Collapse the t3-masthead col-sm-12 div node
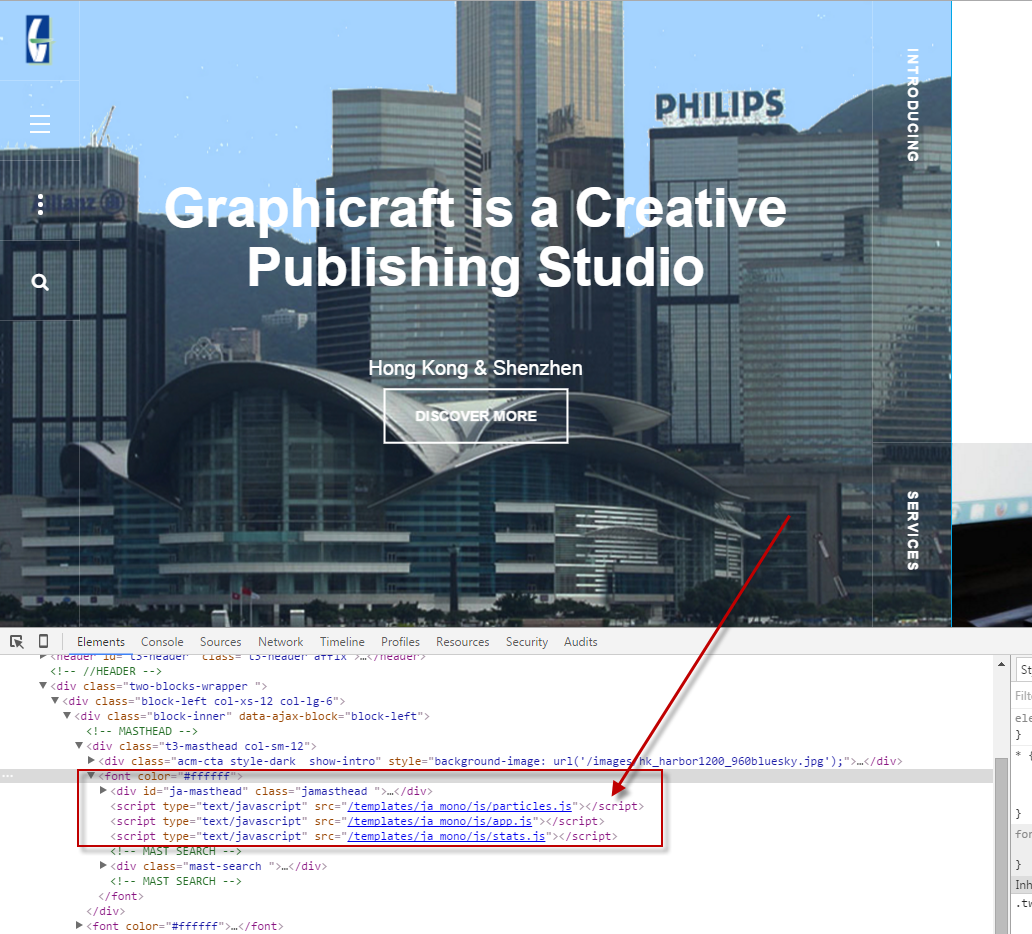 (x=79, y=746)
